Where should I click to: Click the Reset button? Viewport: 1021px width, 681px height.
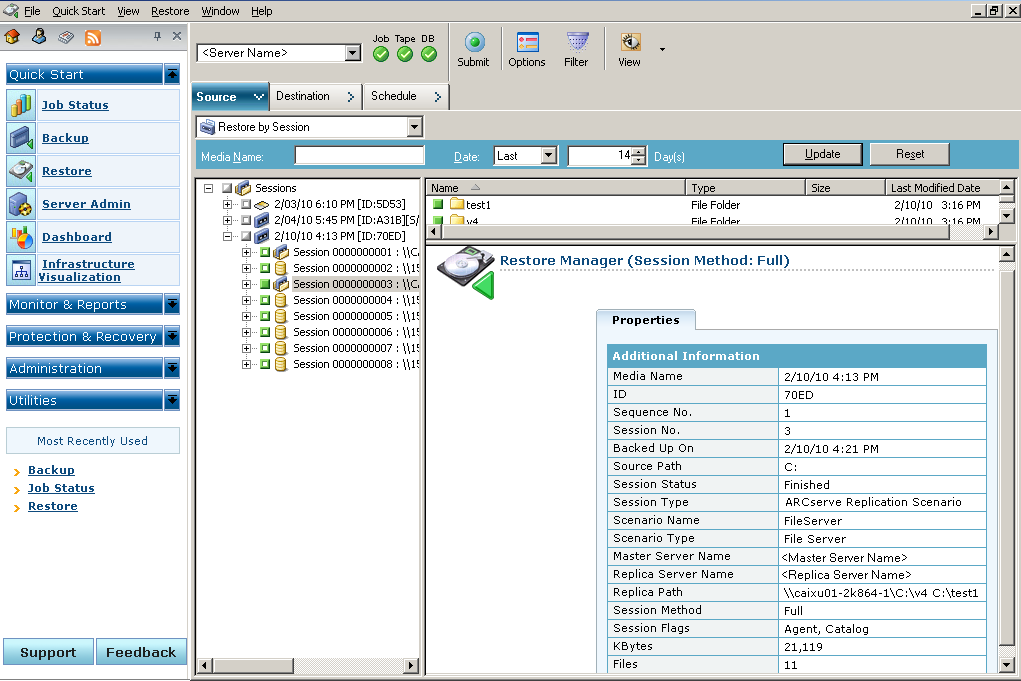910,154
